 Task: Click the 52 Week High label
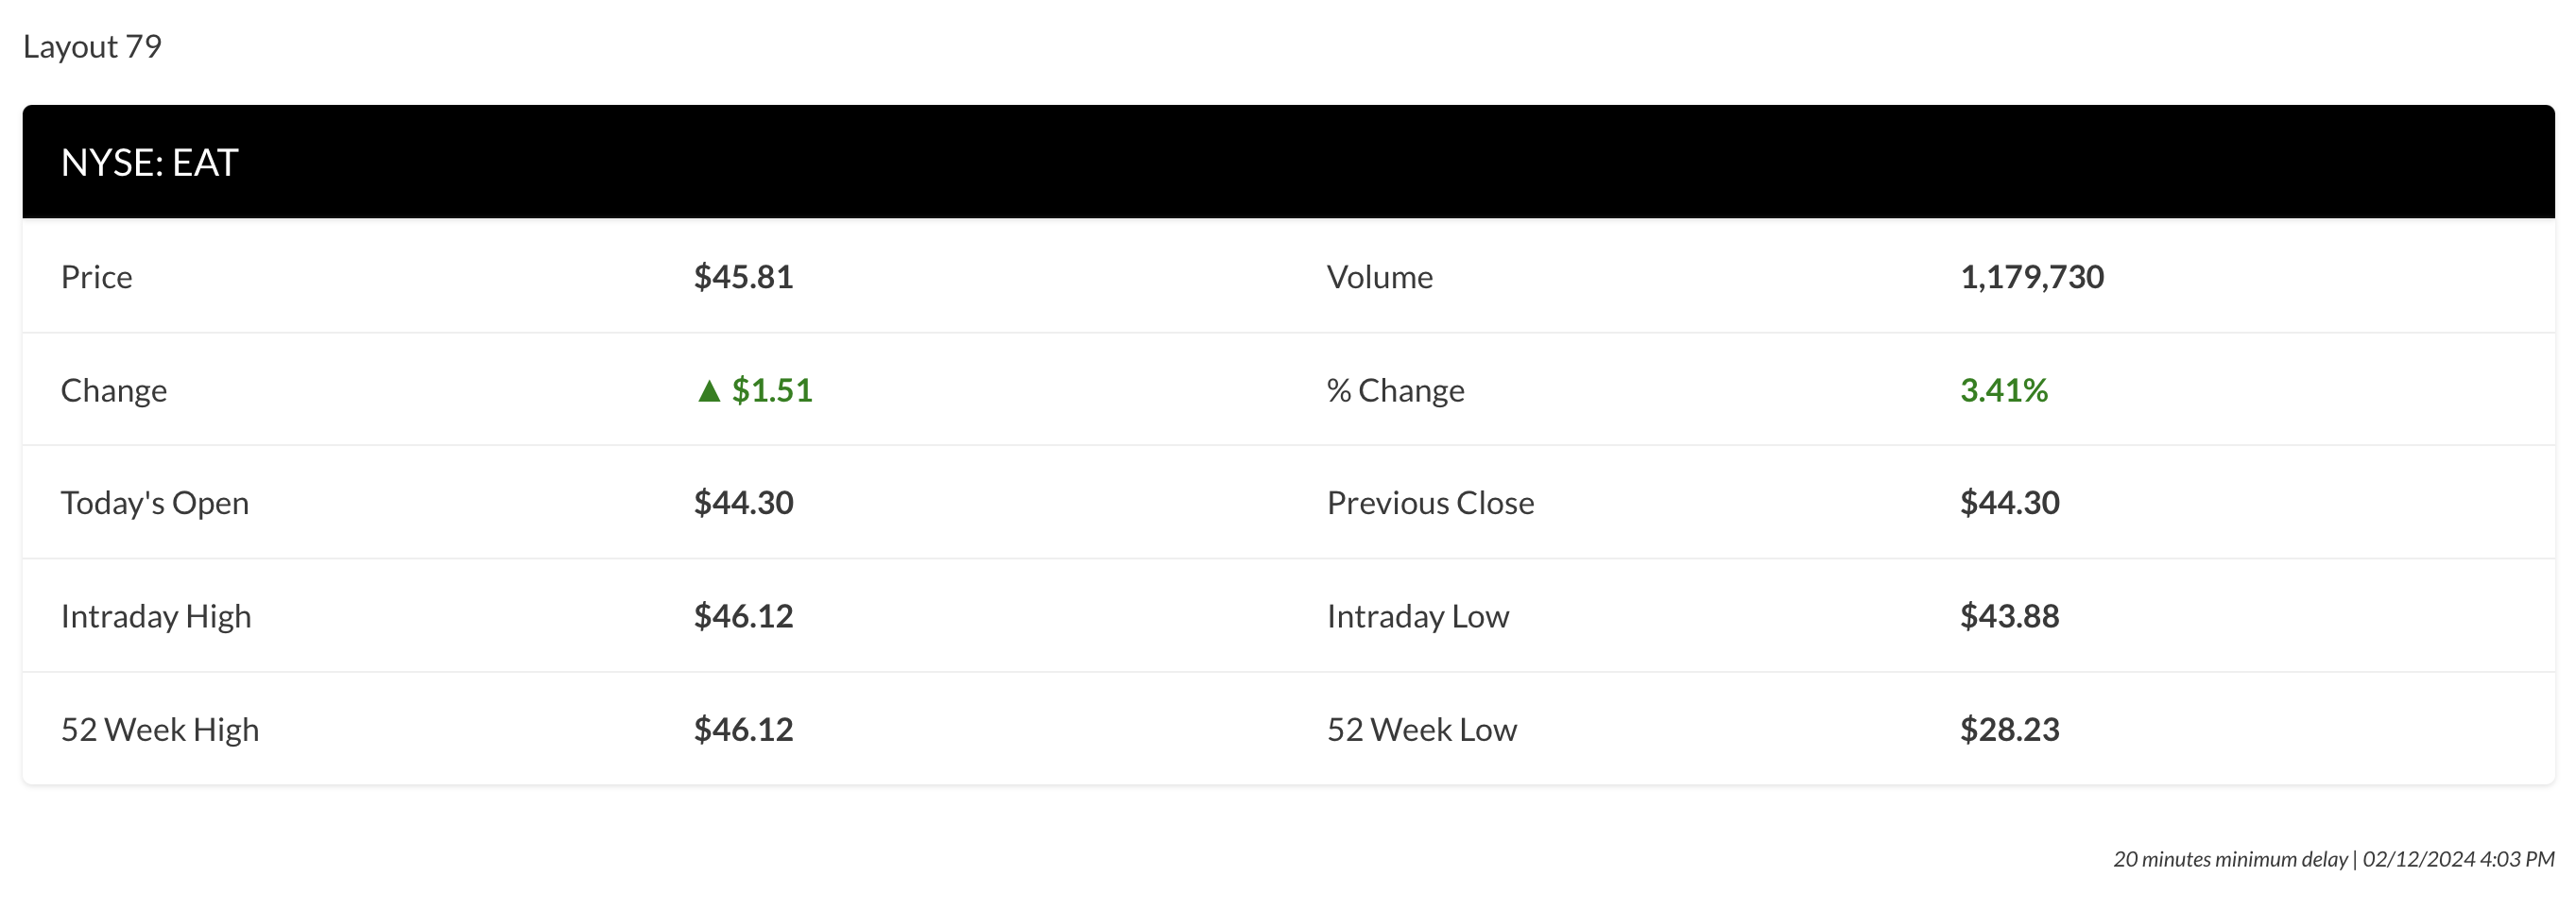click(x=160, y=730)
